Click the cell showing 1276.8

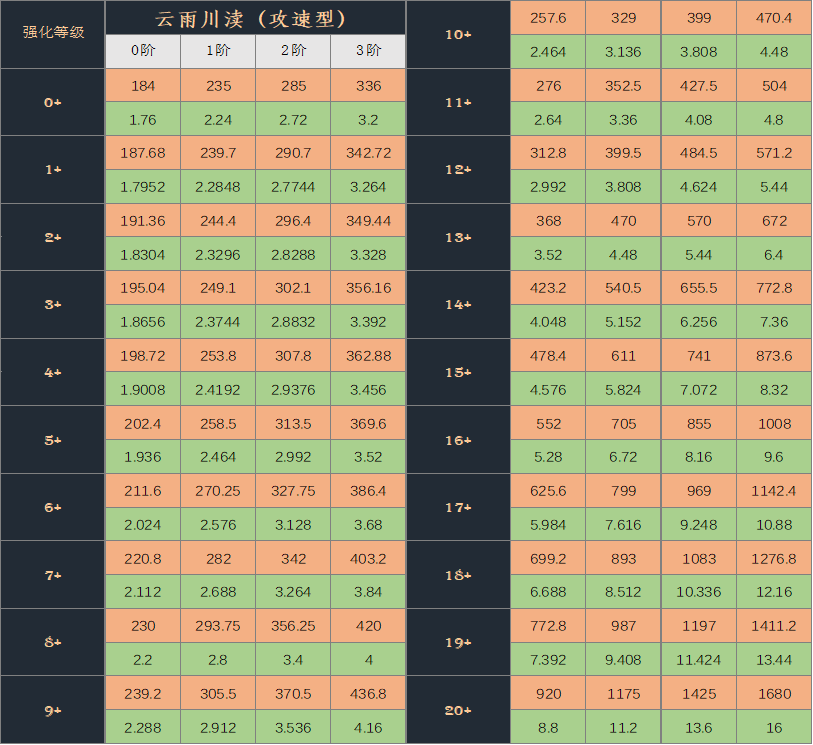click(774, 558)
